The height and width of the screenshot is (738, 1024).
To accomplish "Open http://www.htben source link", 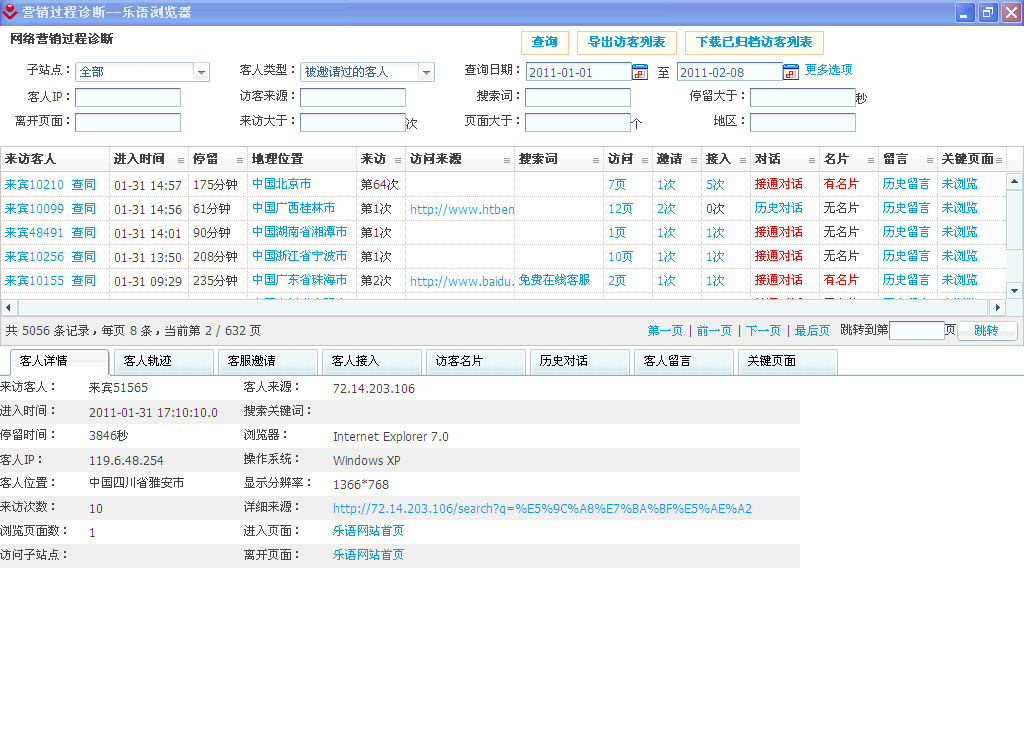I will pyautogui.click(x=462, y=210).
